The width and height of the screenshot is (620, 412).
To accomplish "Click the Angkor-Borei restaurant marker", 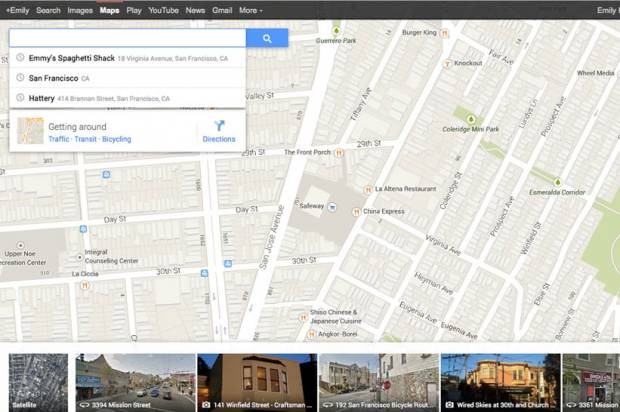I will pyautogui.click(x=312, y=335).
